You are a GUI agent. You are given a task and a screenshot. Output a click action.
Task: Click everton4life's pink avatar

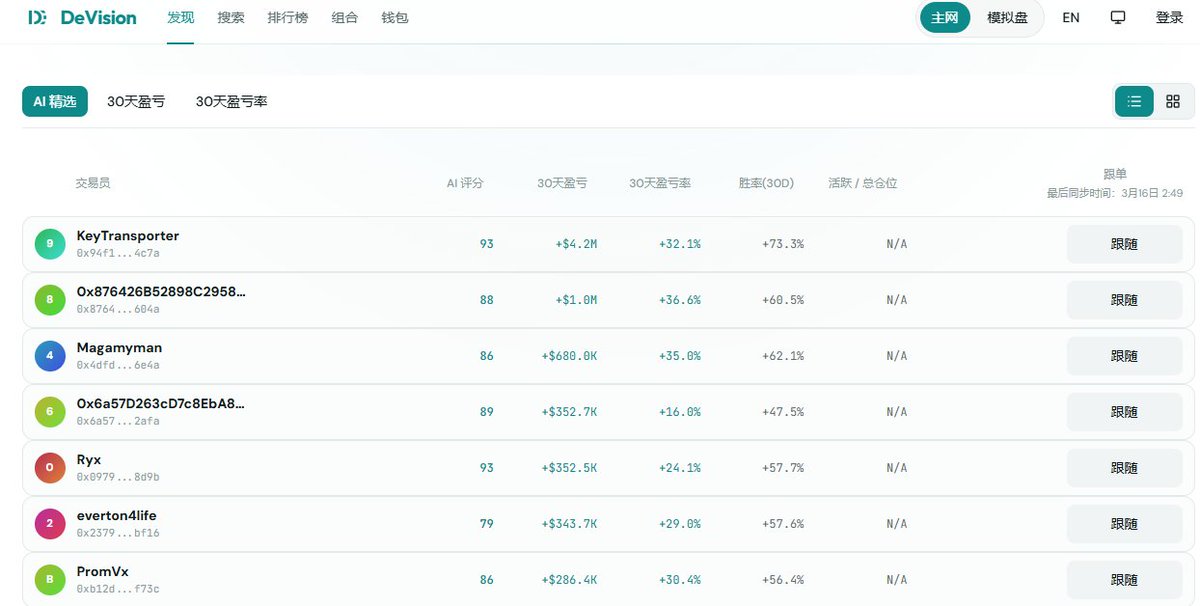[x=50, y=524]
